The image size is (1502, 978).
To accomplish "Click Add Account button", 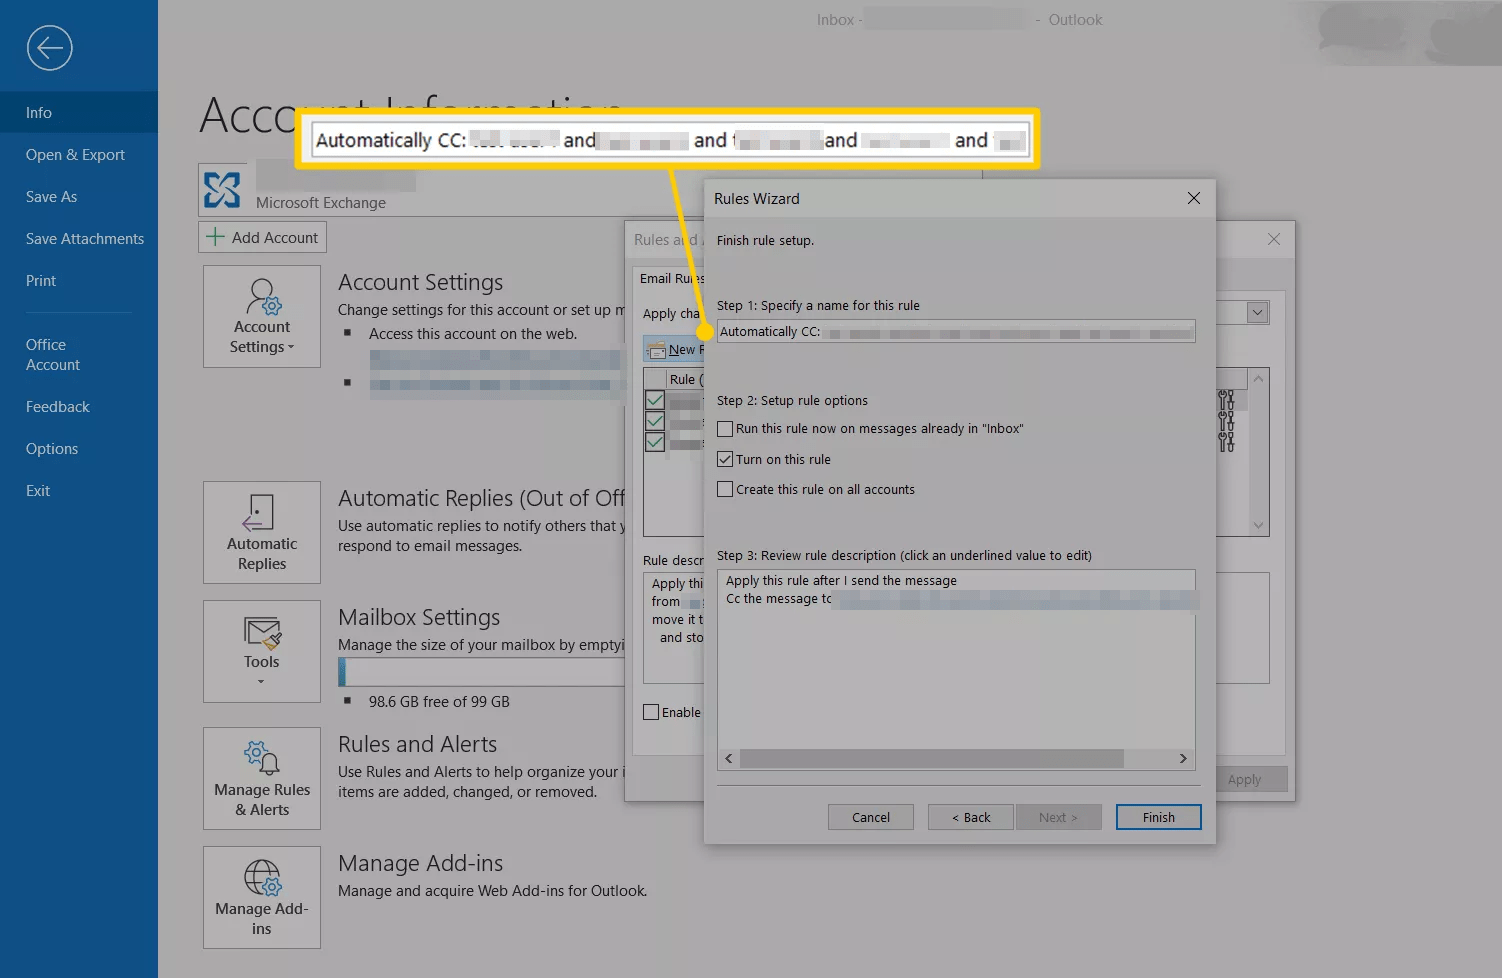I will pyautogui.click(x=262, y=237).
